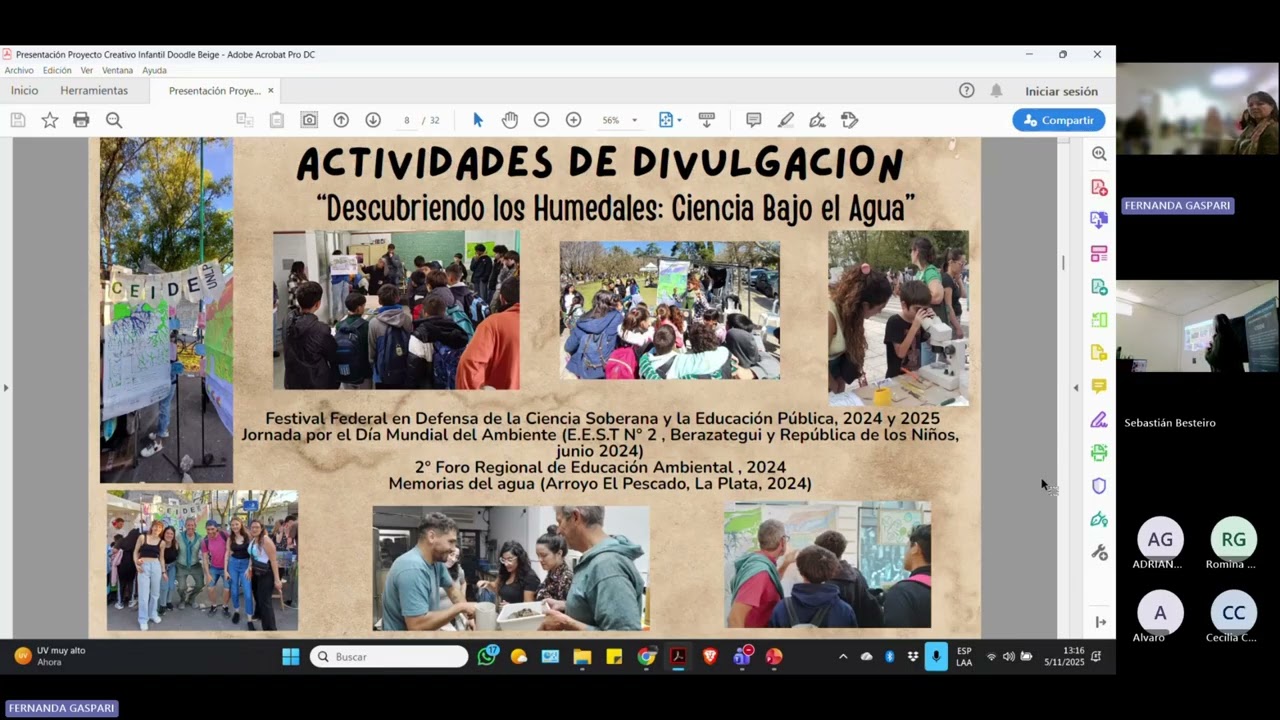Click the document vertical scrollbar thumb

1063,262
